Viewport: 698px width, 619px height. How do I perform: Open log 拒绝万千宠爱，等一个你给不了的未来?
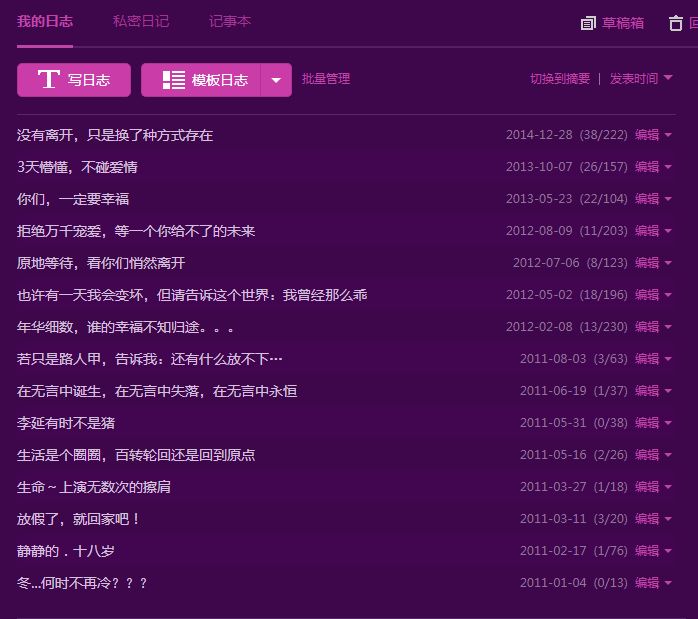point(136,231)
